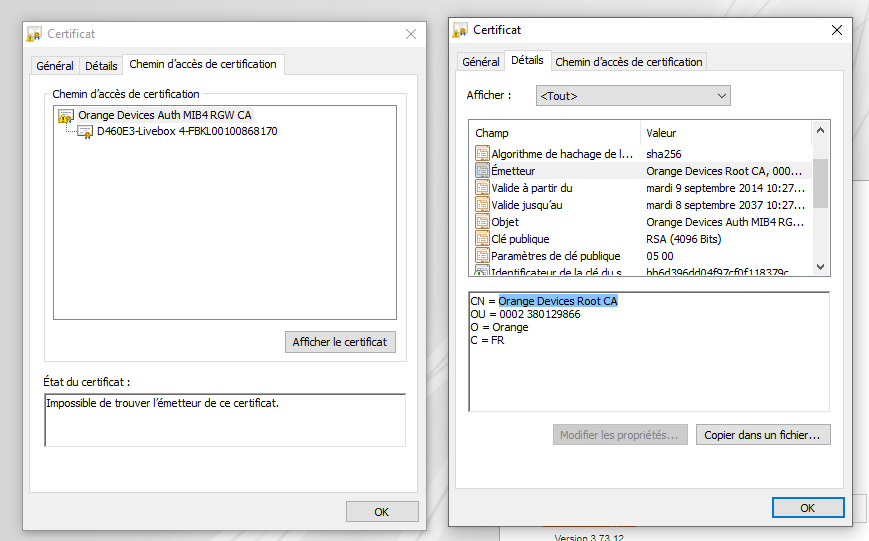Click the Objet field icon
The image size is (869, 541).
click(x=482, y=222)
